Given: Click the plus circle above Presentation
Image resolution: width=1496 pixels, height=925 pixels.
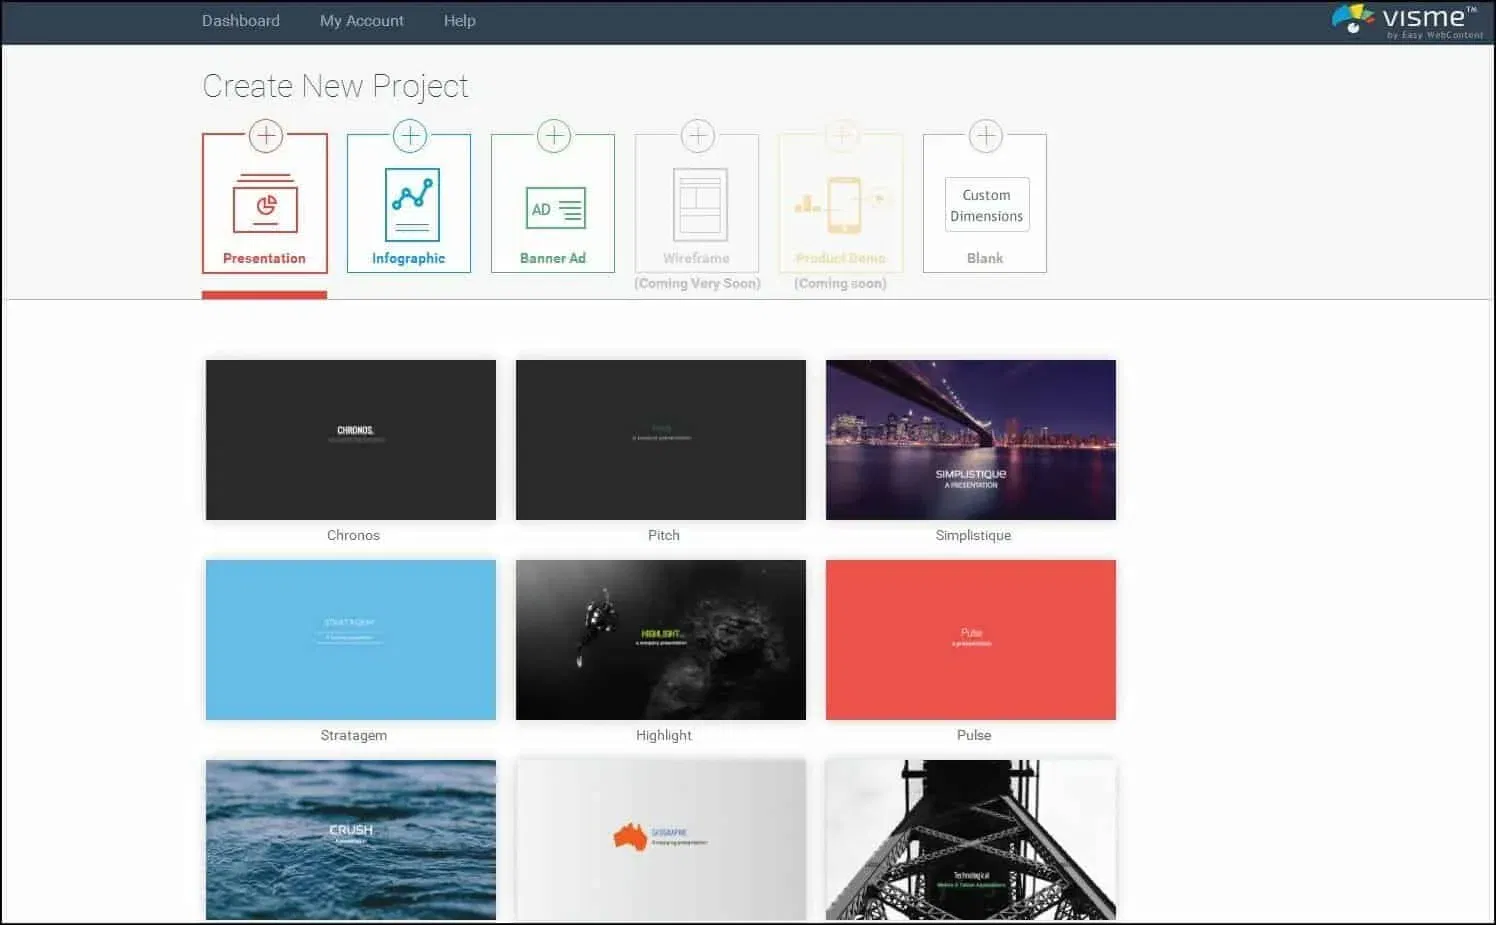Looking at the screenshot, I should (266, 135).
